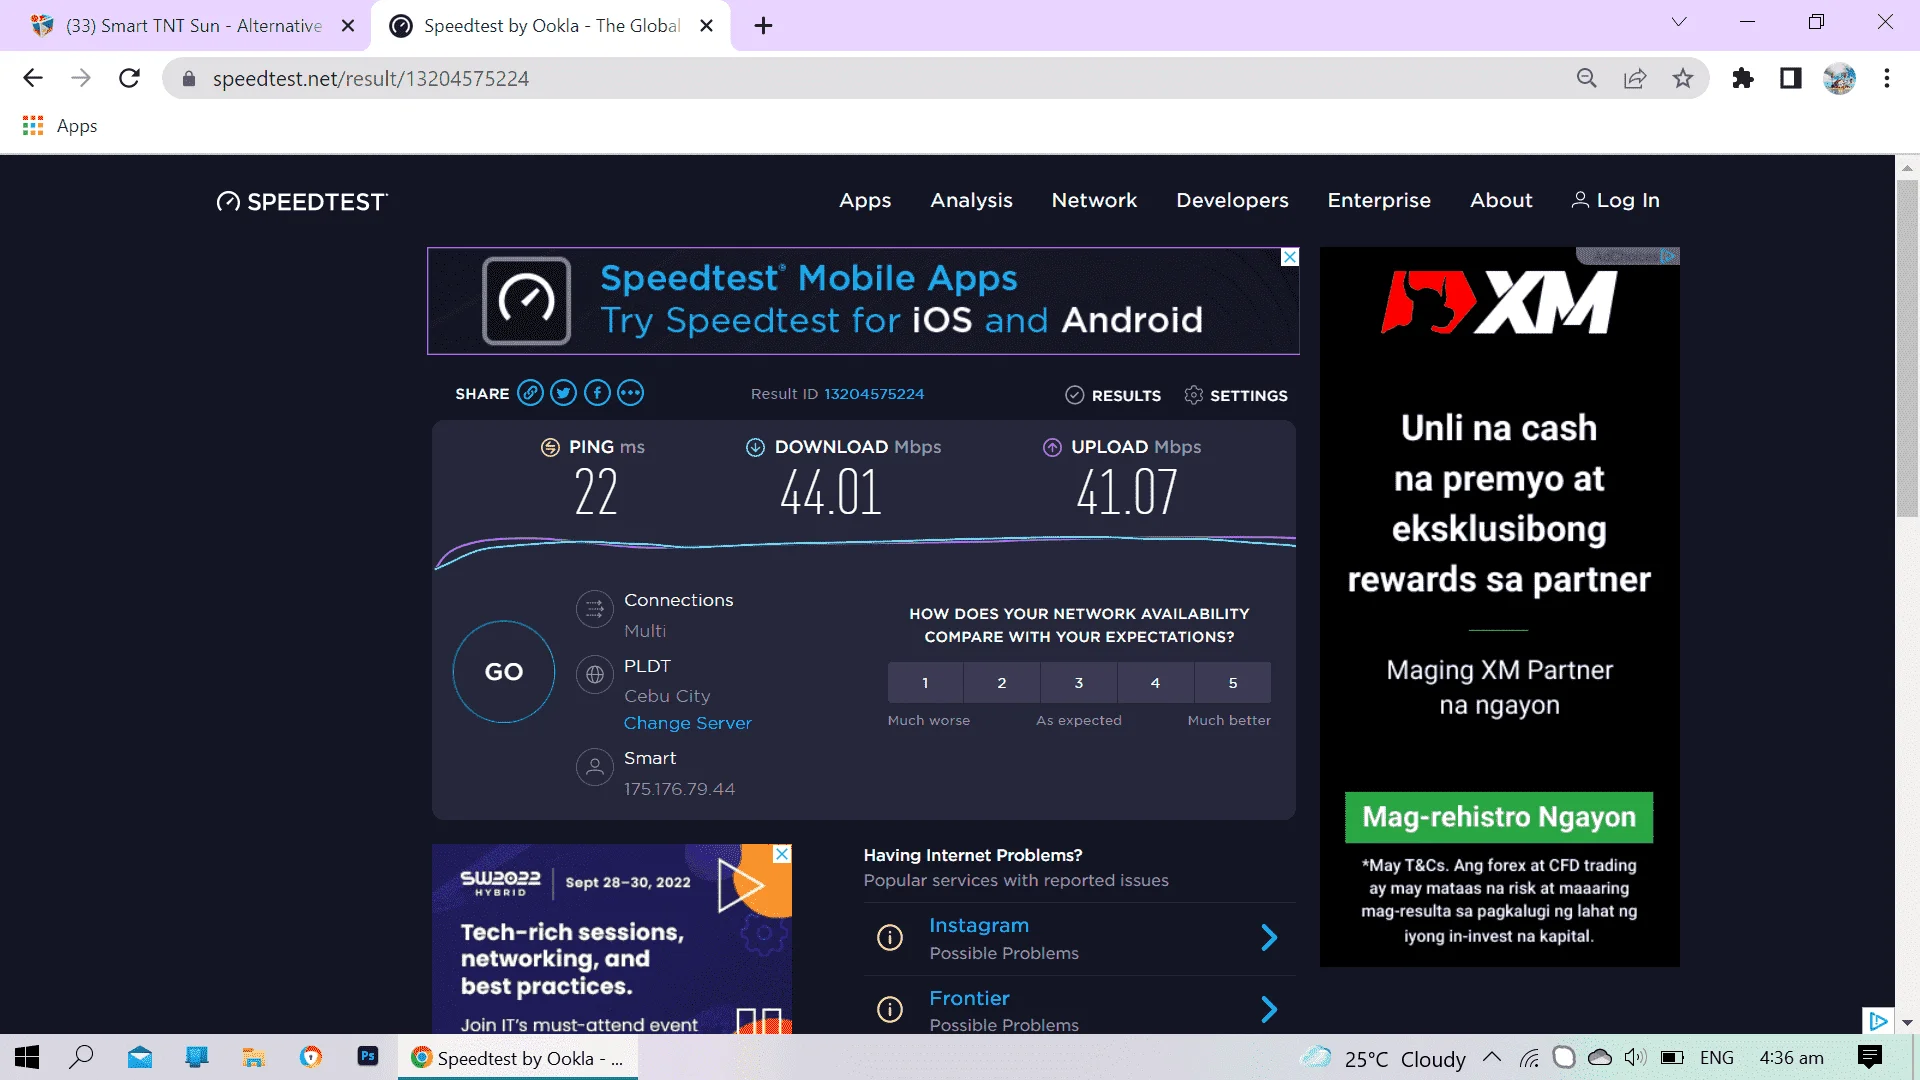Copy the result link via share icon

530,393
